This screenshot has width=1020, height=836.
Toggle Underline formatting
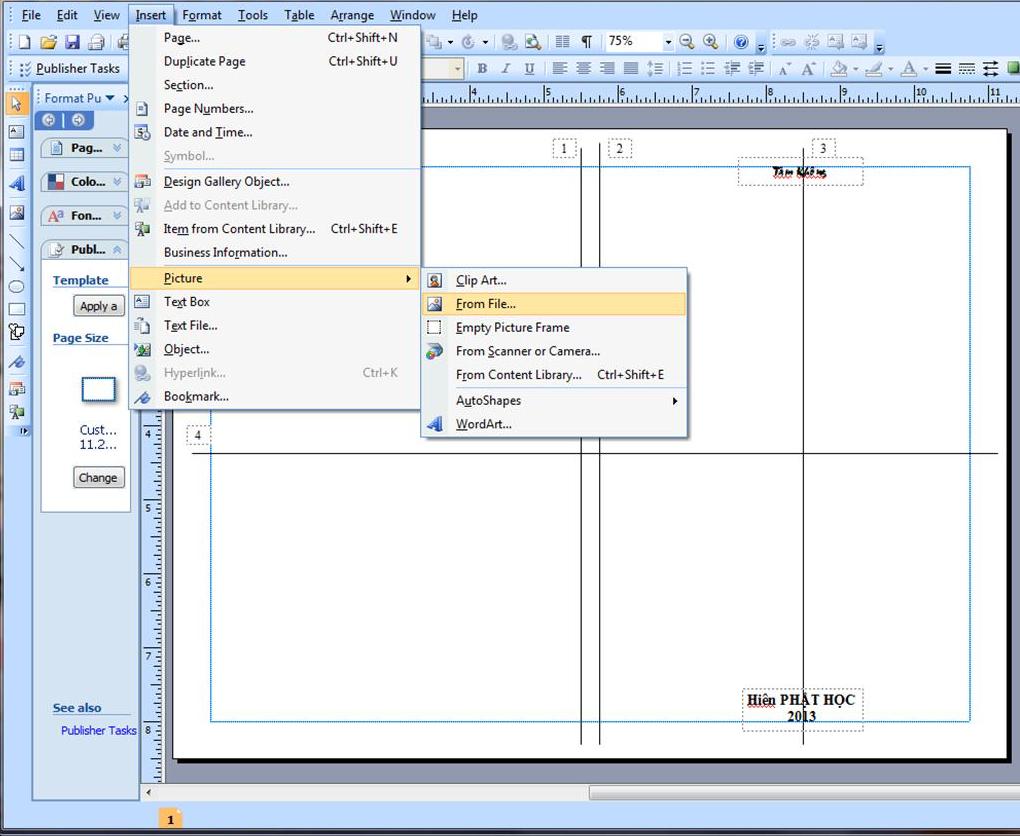click(530, 68)
